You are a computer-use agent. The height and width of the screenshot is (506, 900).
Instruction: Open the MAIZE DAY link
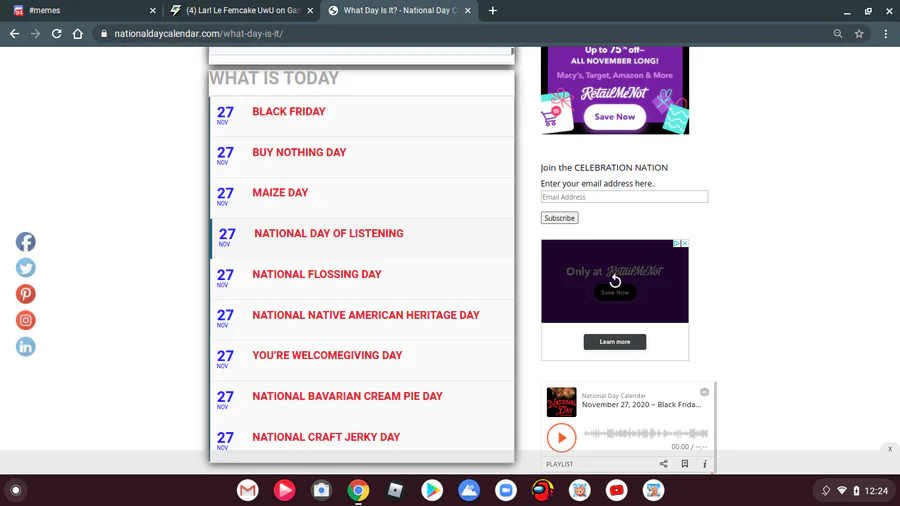pos(280,193)
